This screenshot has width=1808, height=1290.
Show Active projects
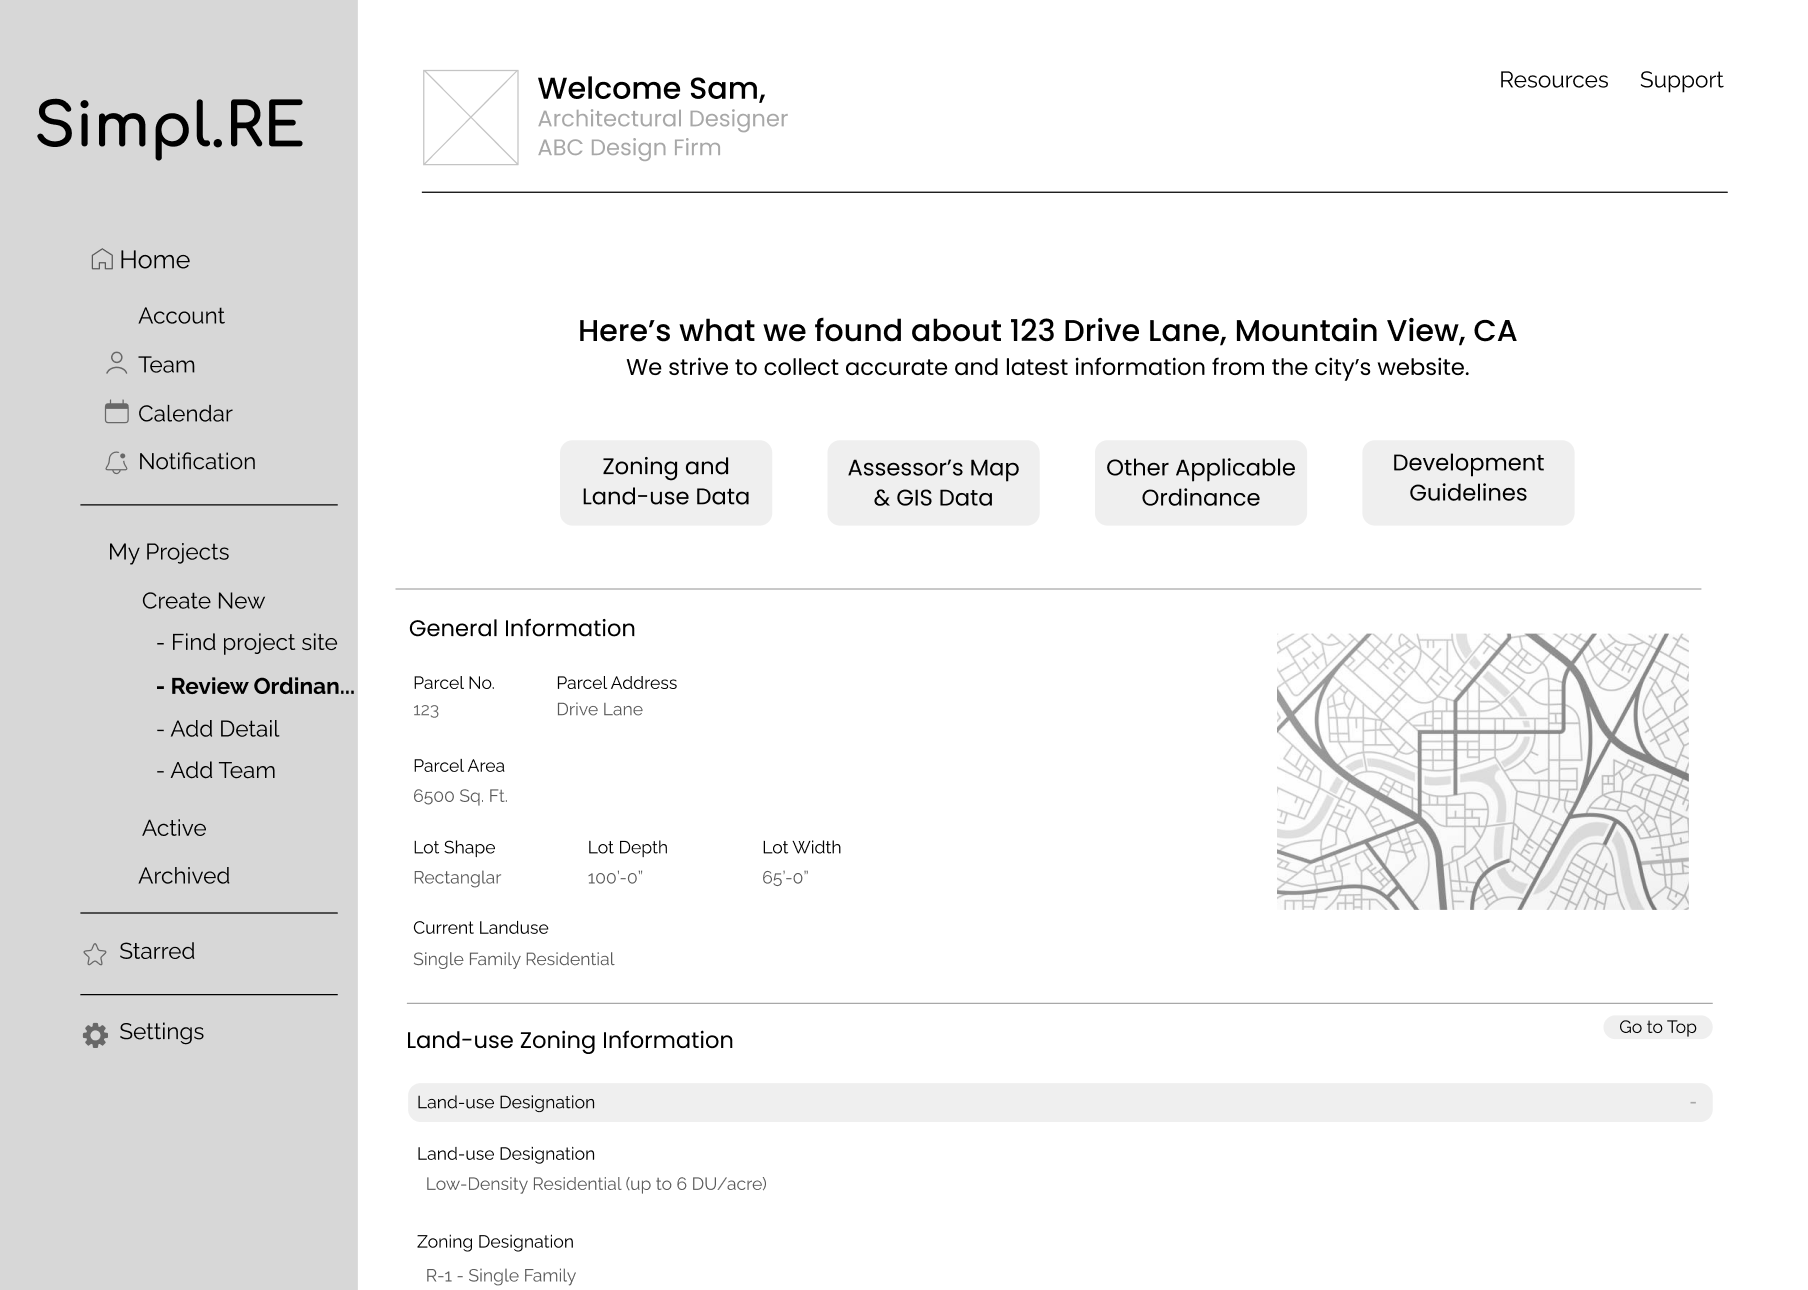point(174,828)
